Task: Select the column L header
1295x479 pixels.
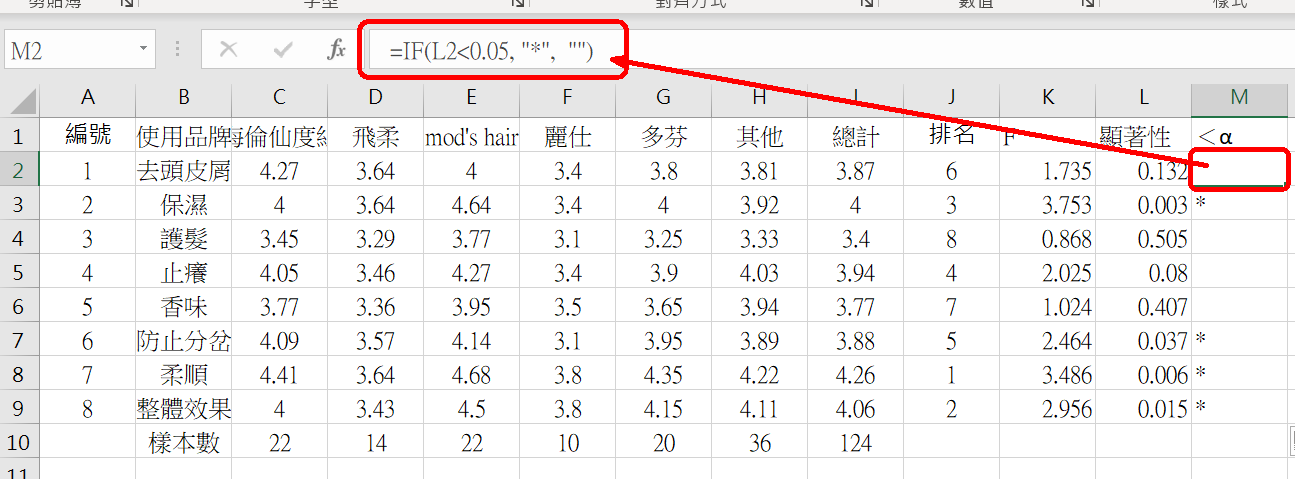Action: point(1143,97)
